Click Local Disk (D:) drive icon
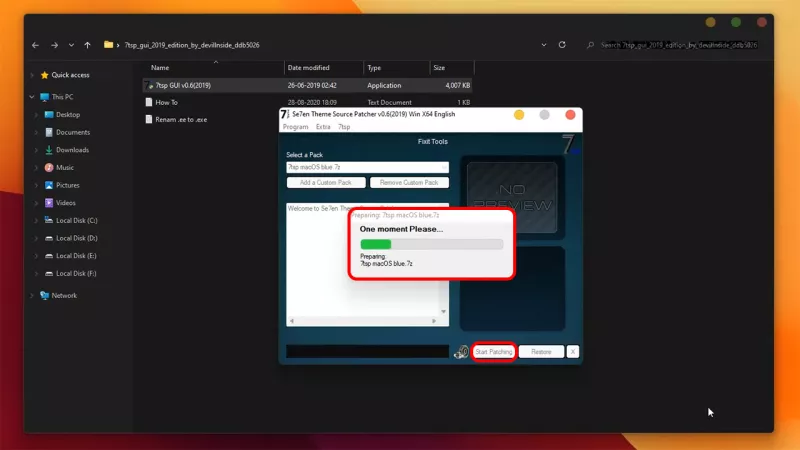The image size is (800, 450). tap(49, 238)
